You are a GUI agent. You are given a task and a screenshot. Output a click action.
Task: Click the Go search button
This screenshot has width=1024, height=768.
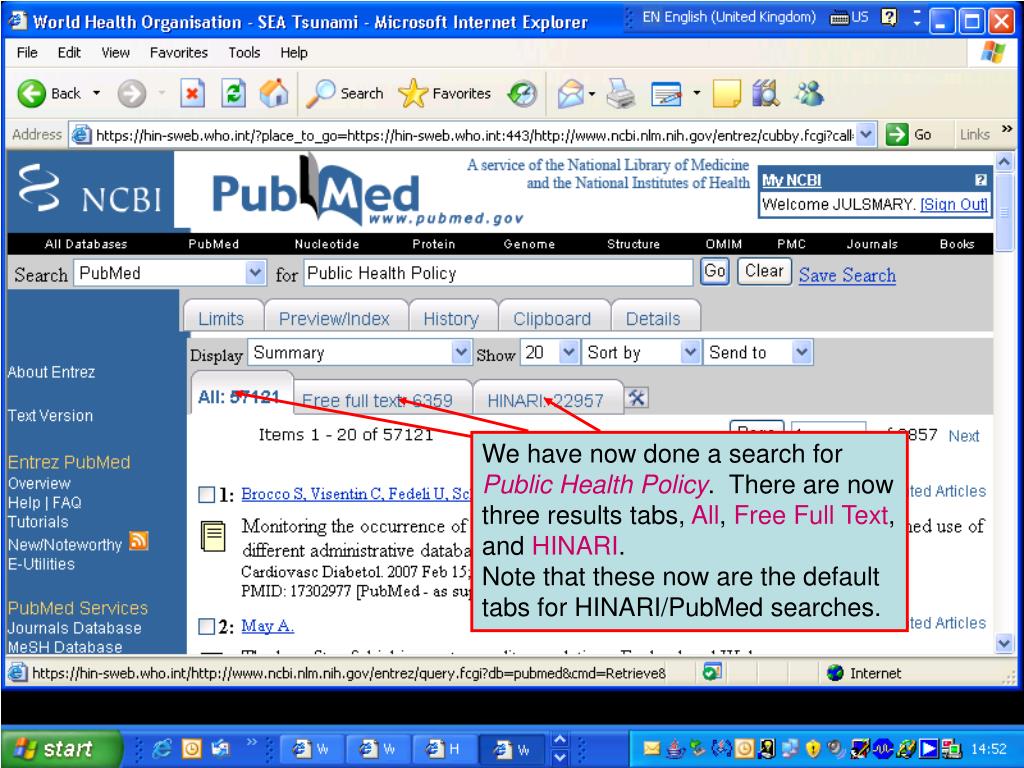715,271
